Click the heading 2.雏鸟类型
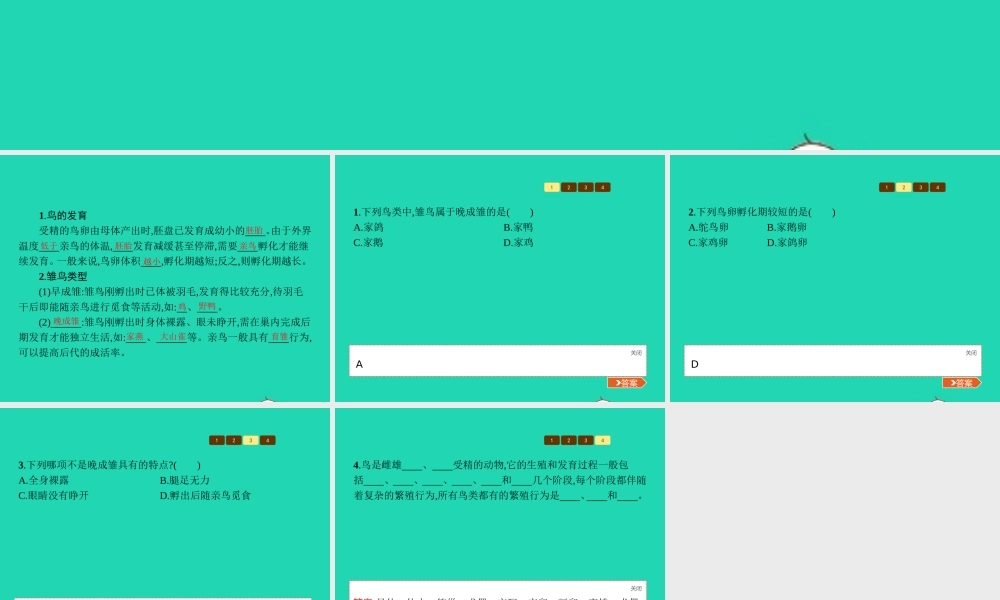 (x=63, y=277)
